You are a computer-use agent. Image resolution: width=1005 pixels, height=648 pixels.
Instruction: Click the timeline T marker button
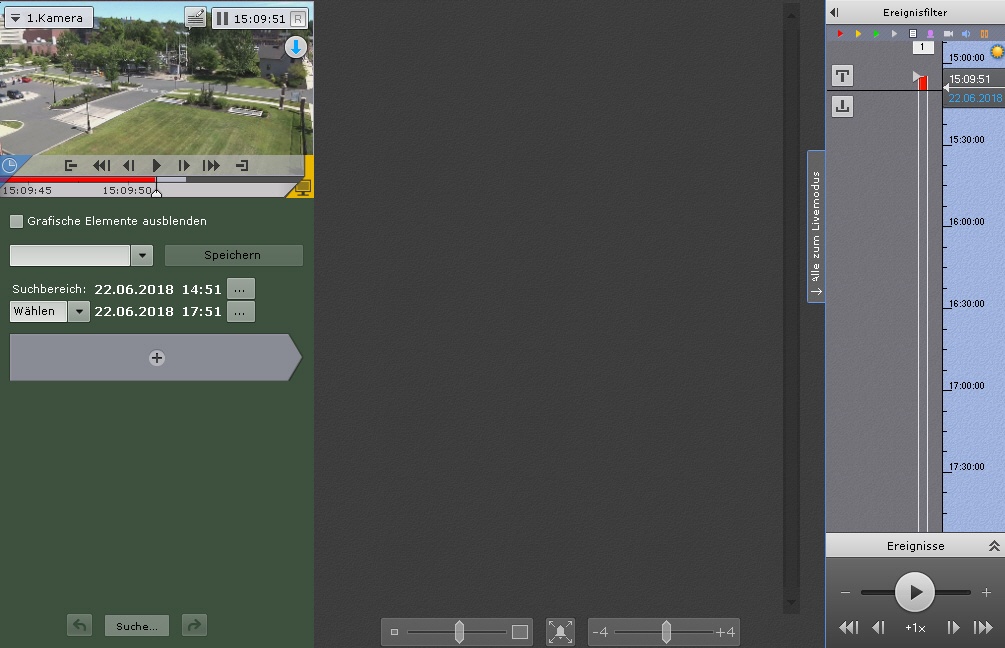(x=843, y=76)
